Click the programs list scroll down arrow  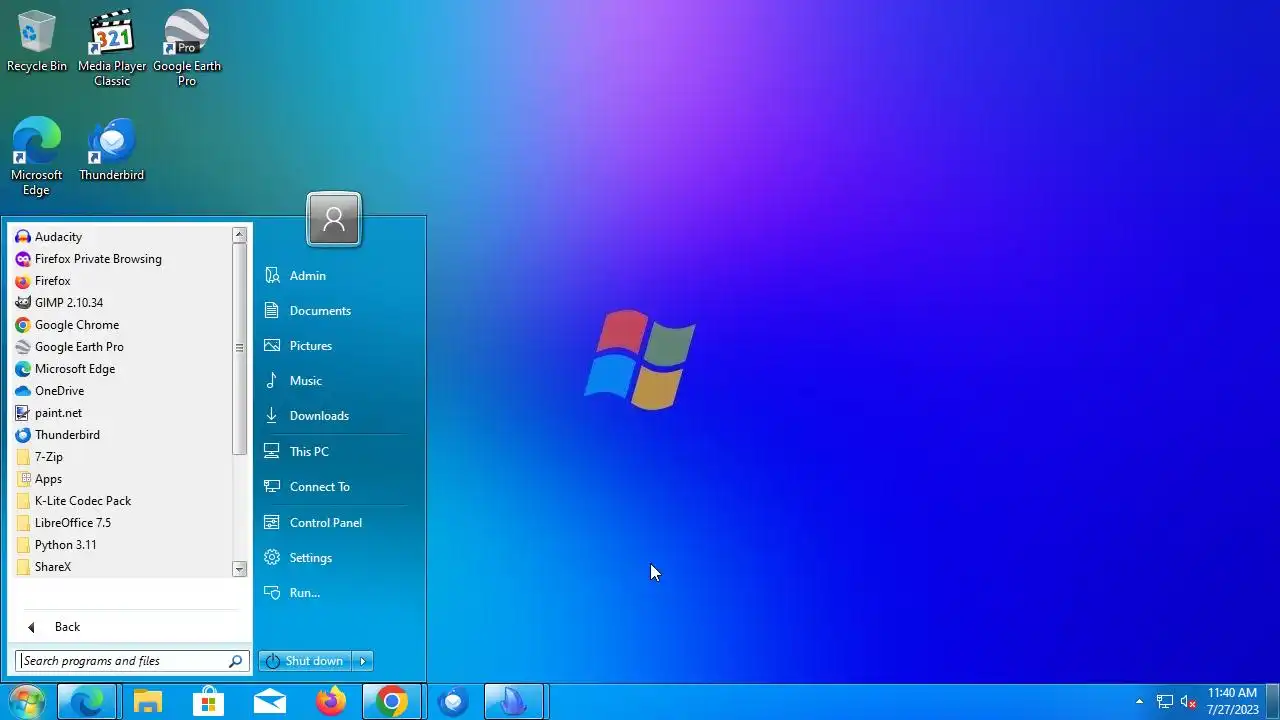click(239, 569)
